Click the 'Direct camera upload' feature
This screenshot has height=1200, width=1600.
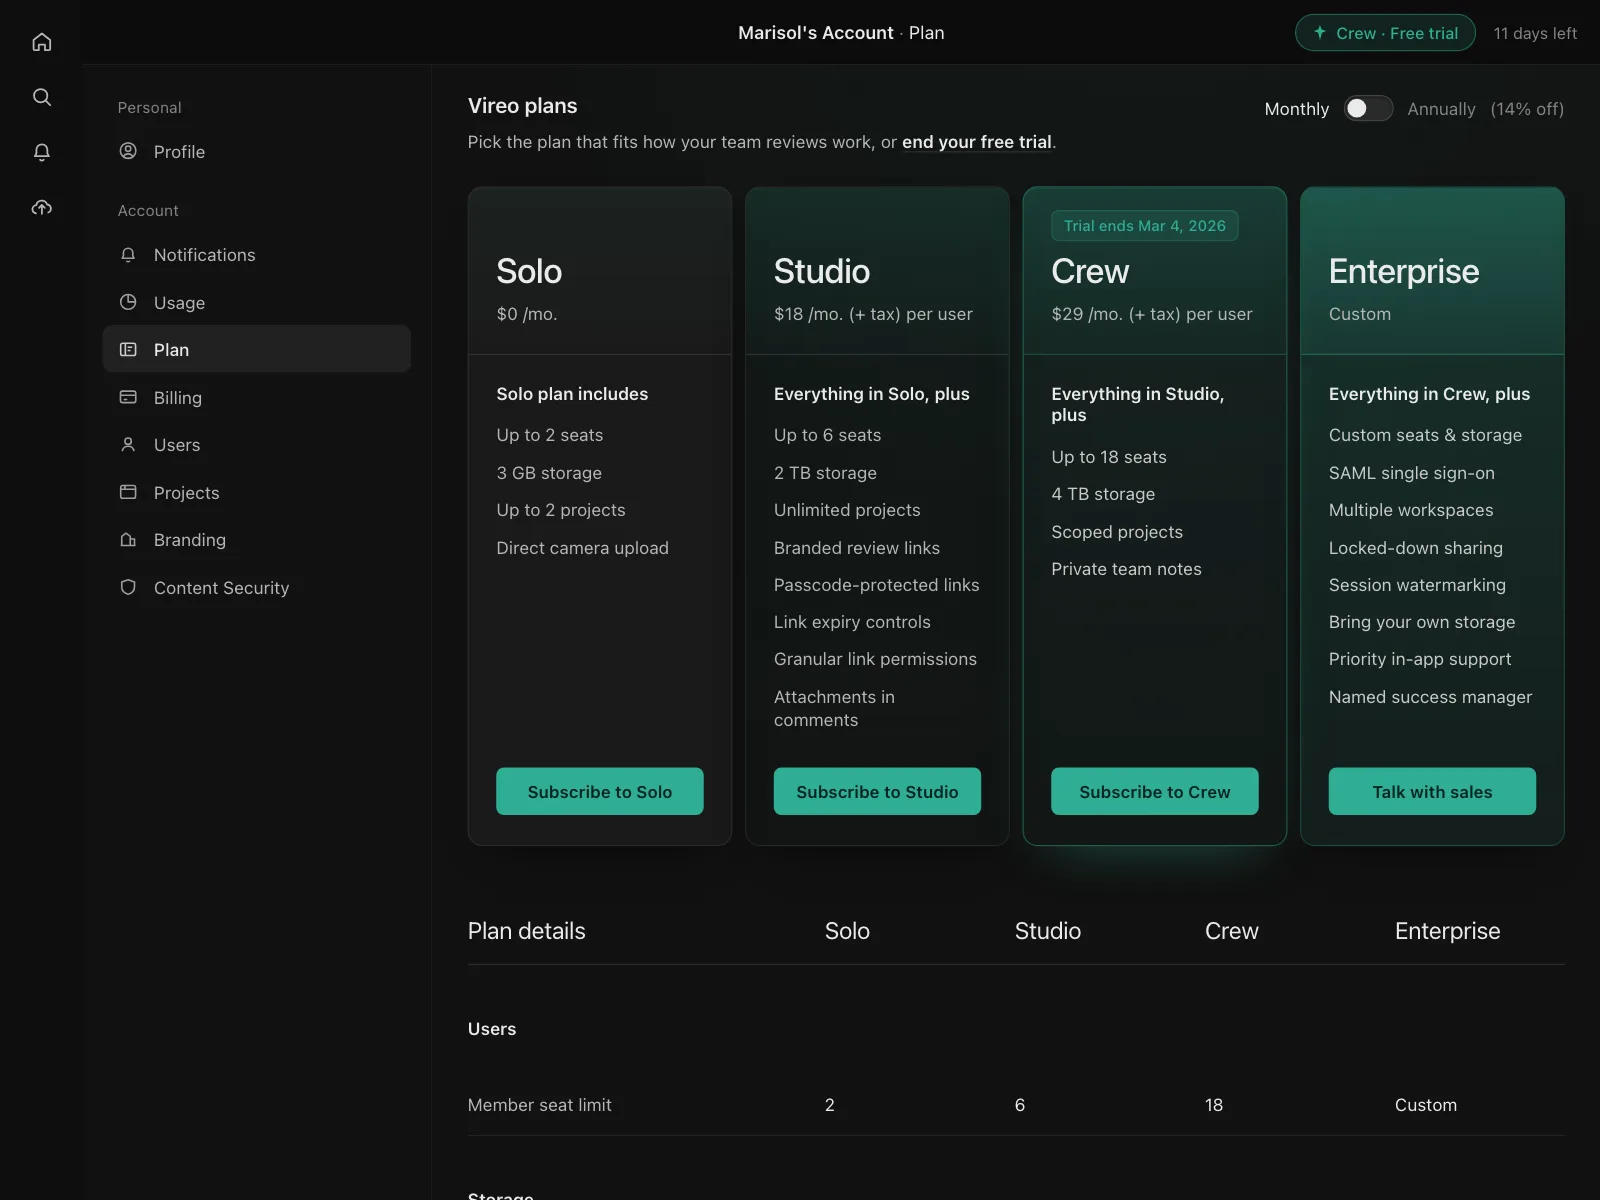point(583,548)
